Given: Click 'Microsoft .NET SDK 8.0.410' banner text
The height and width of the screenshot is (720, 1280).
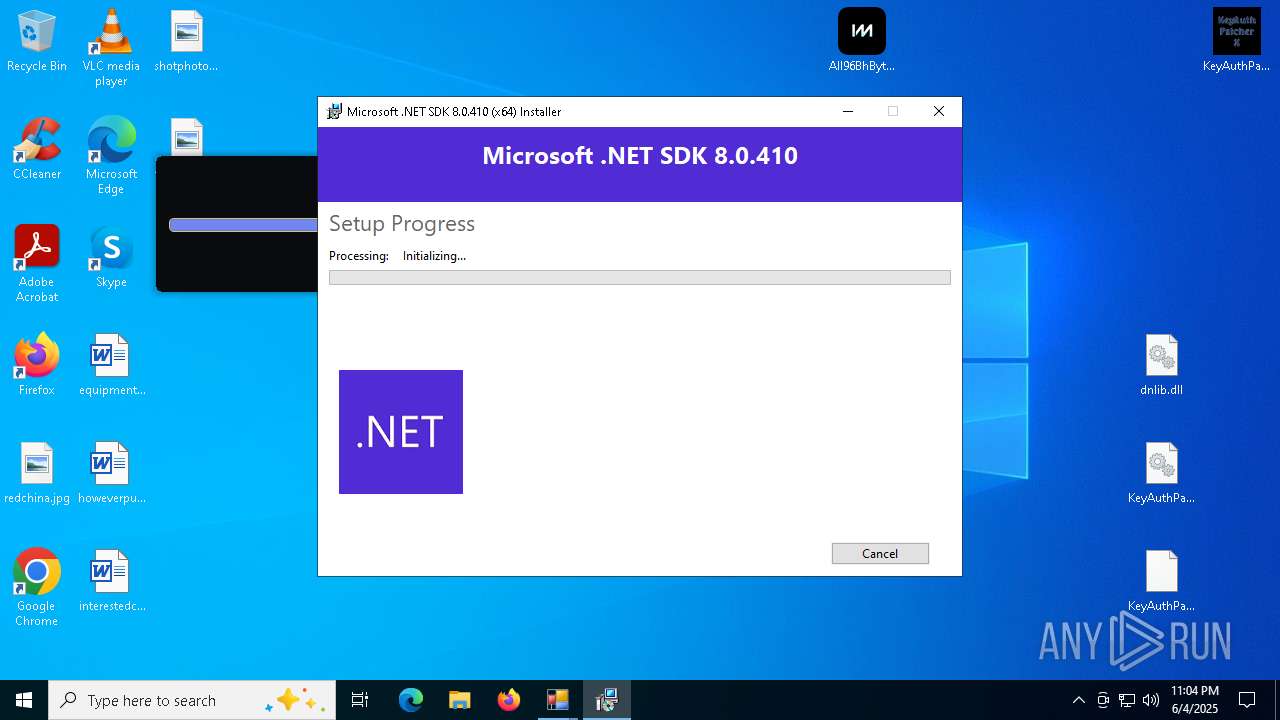Looking at the screenshot, I should (640, 156).
